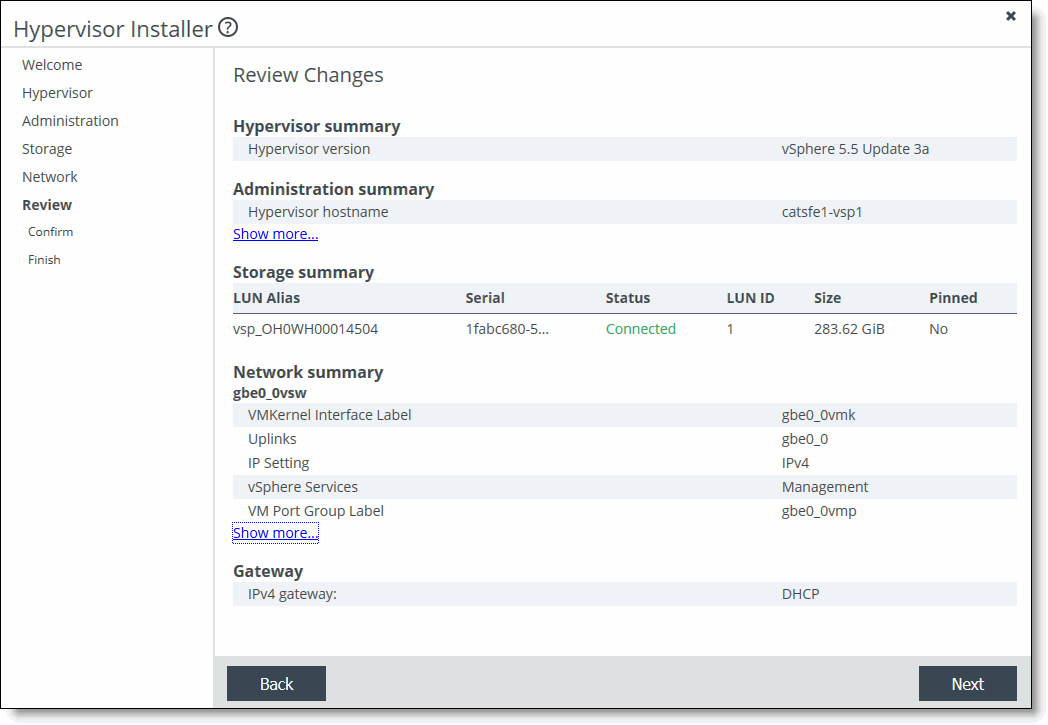Click the LUN ID column header
The width and height of the screenshot is (1048, 725).
tap(751, 298)
